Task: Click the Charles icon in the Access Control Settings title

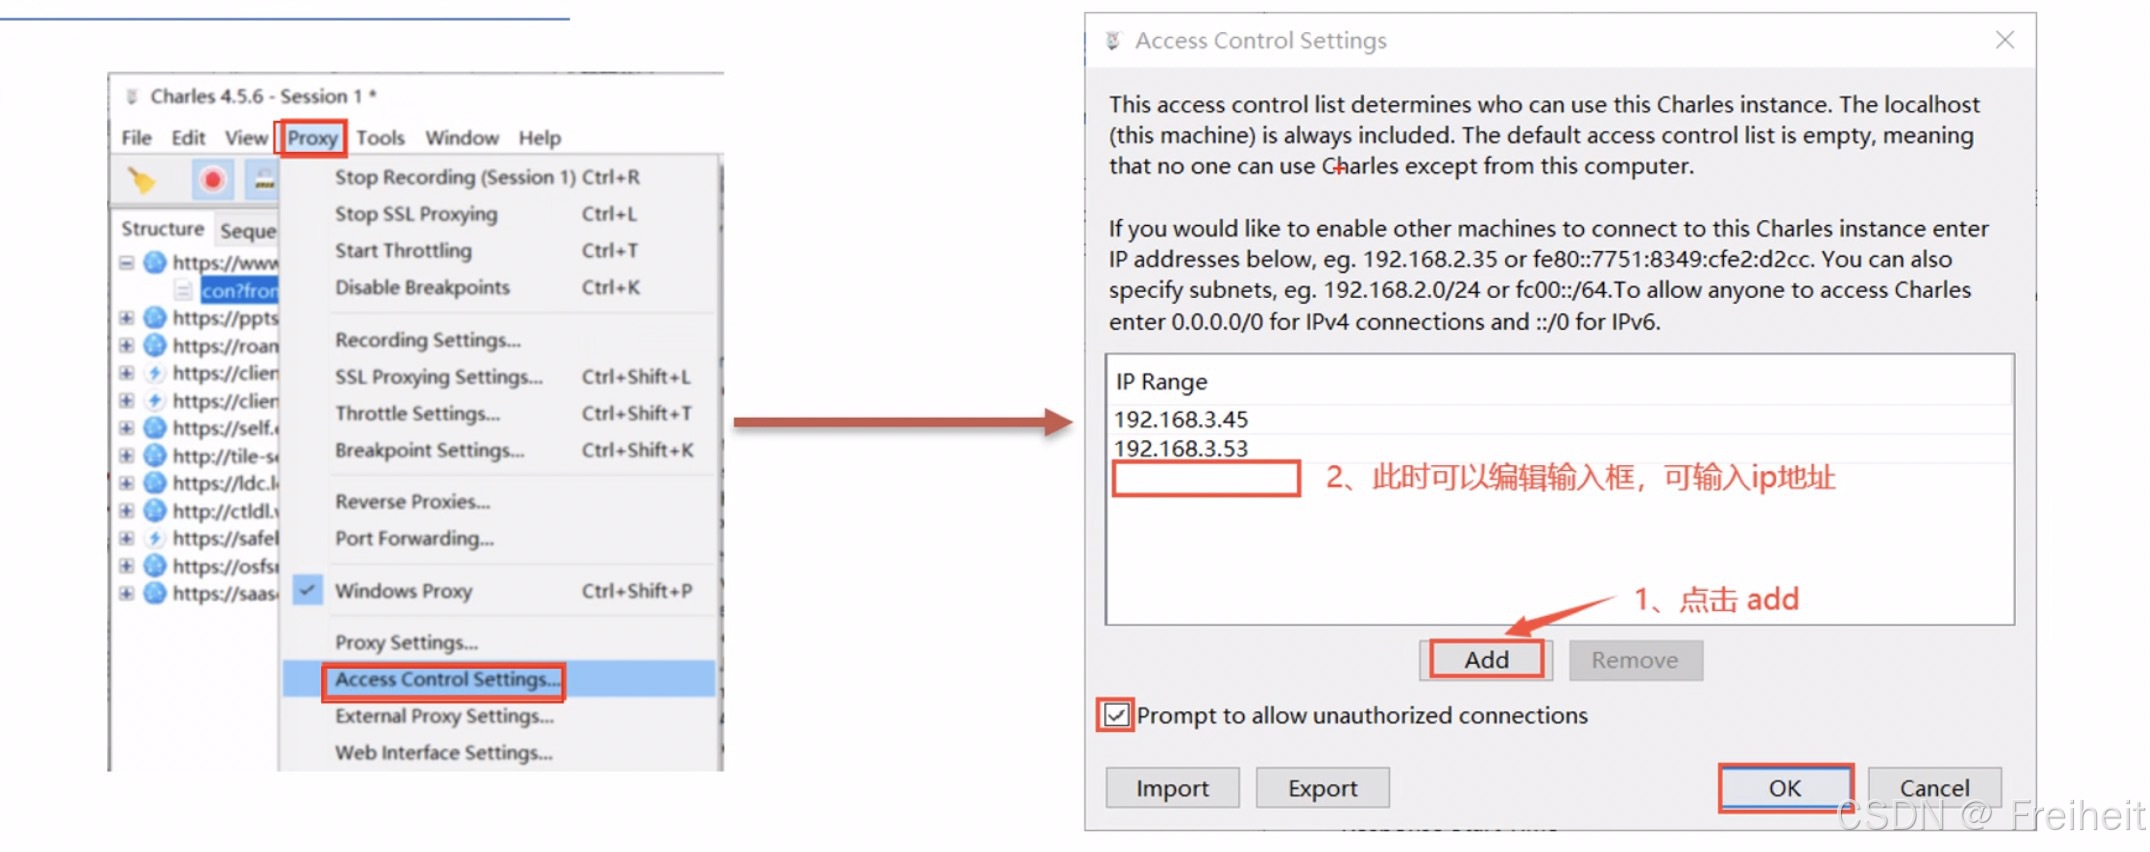Action: point(1113,41)
